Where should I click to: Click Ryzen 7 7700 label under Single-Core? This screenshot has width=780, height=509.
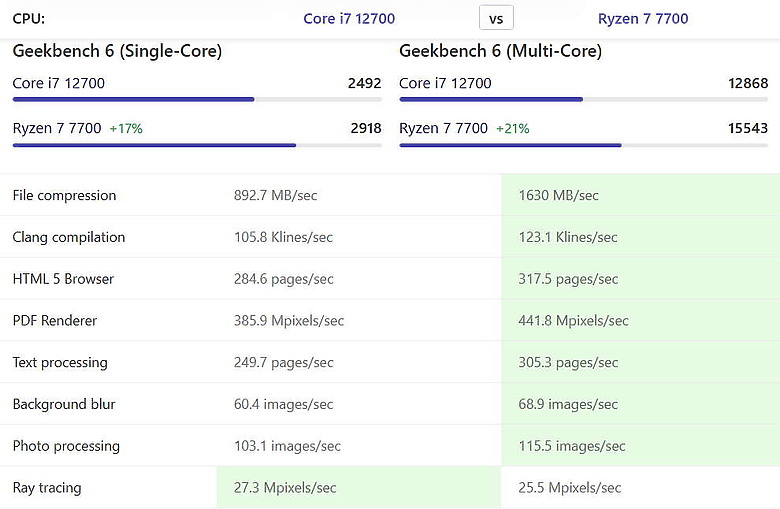click(57, 128)
